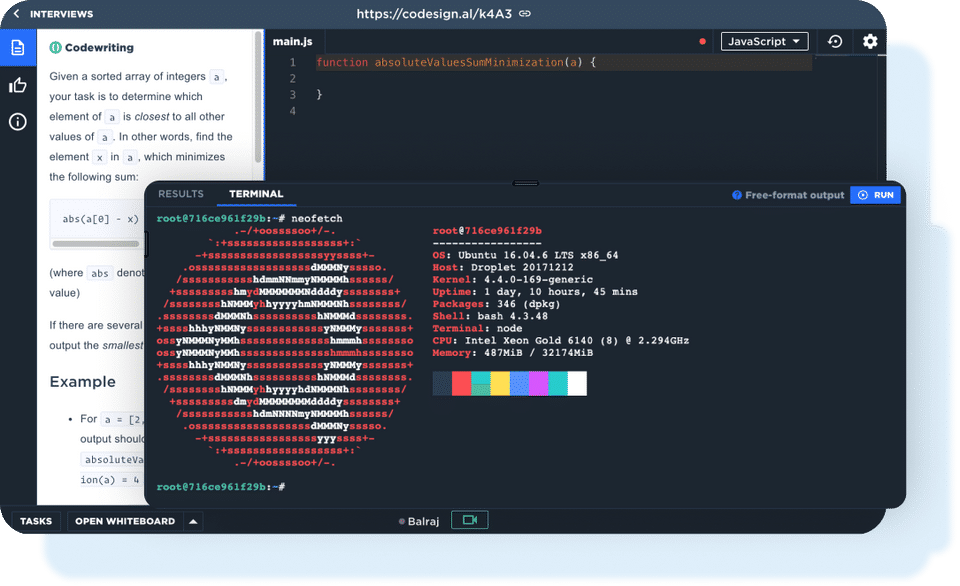Viewport: 960px width, 586px height.
Task: Open the TASKS panel
Action: click(36, 521)
